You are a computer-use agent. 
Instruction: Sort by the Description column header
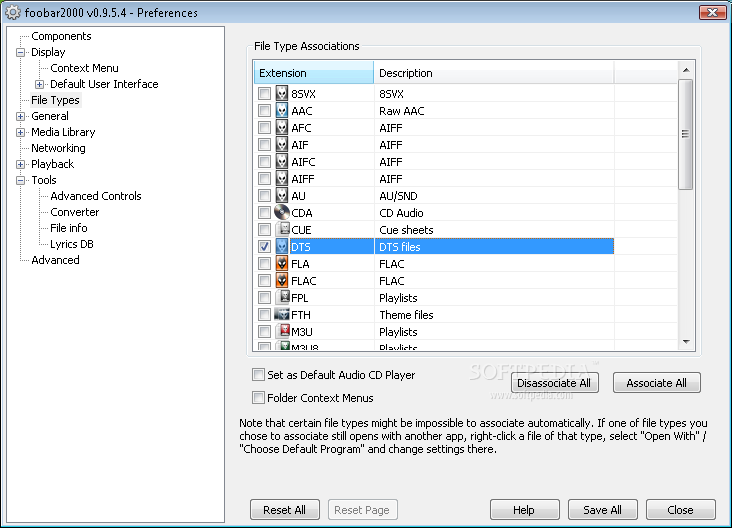pos(494,73)
